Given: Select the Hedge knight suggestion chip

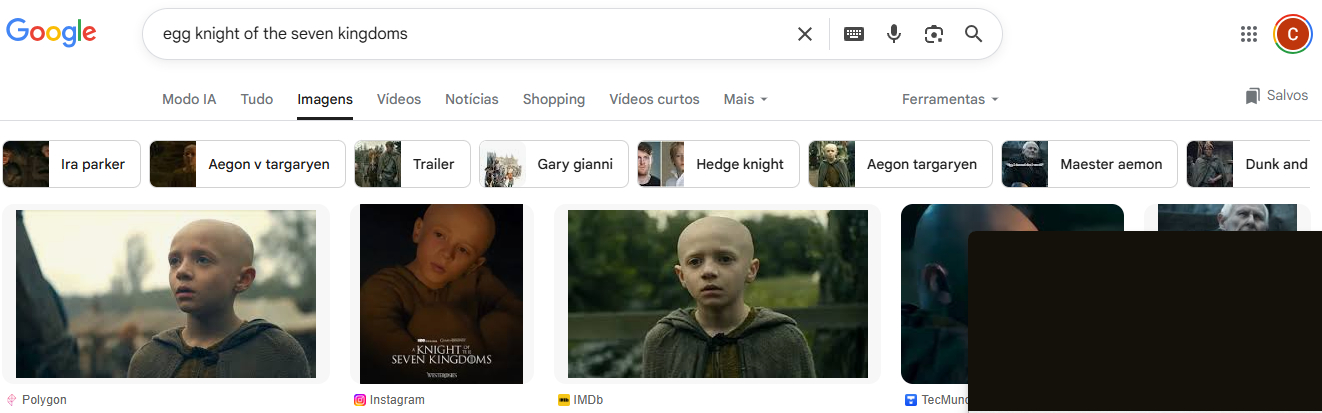Looking at the screenshot, I should 718,164.
